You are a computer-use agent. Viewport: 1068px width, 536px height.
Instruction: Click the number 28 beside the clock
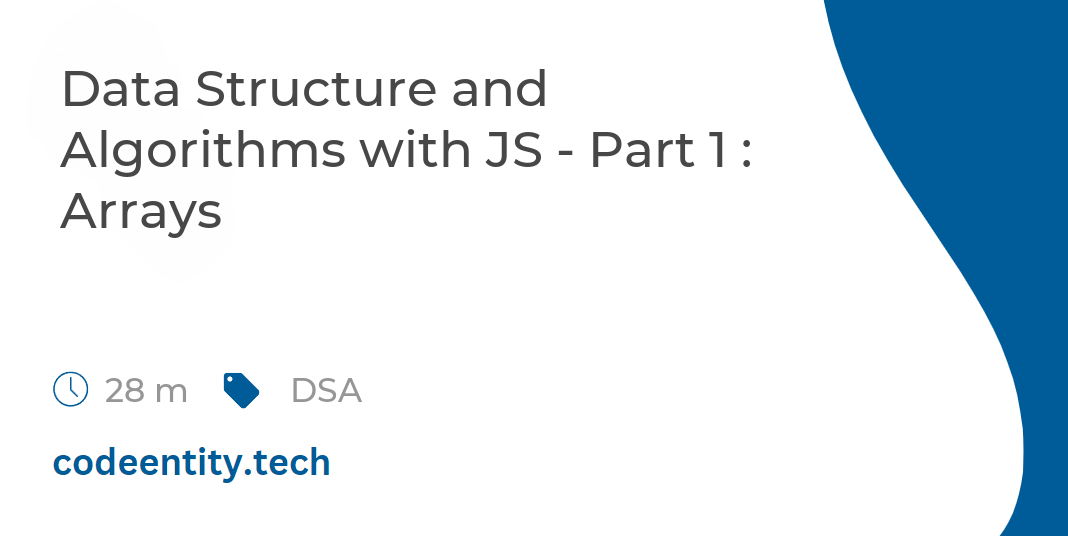click(x=125, y=391)
